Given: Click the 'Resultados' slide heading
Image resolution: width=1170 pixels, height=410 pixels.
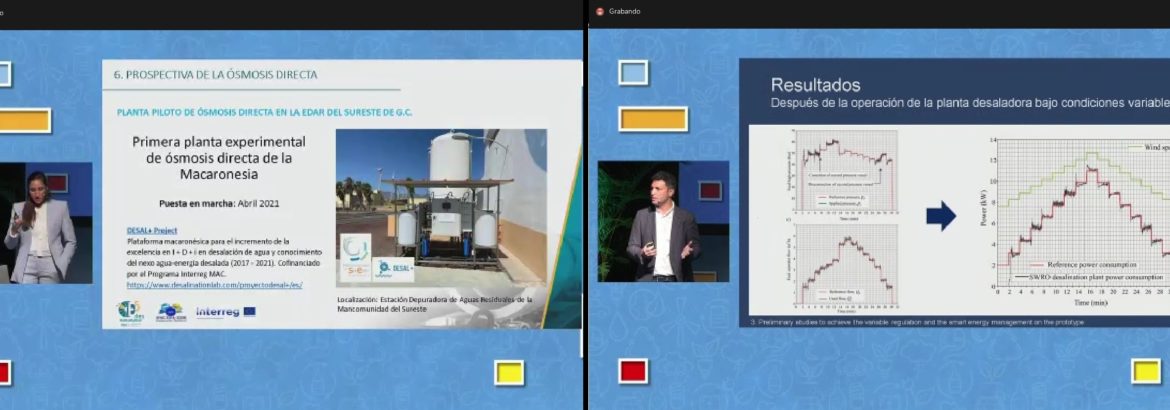Looking at the screenshot, I should click(816, 85).
